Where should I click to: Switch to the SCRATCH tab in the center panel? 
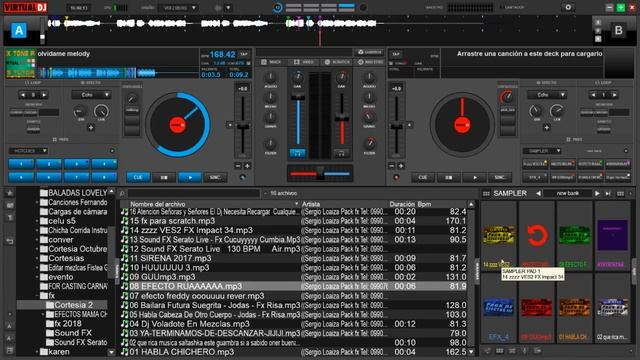click(337, 62)
